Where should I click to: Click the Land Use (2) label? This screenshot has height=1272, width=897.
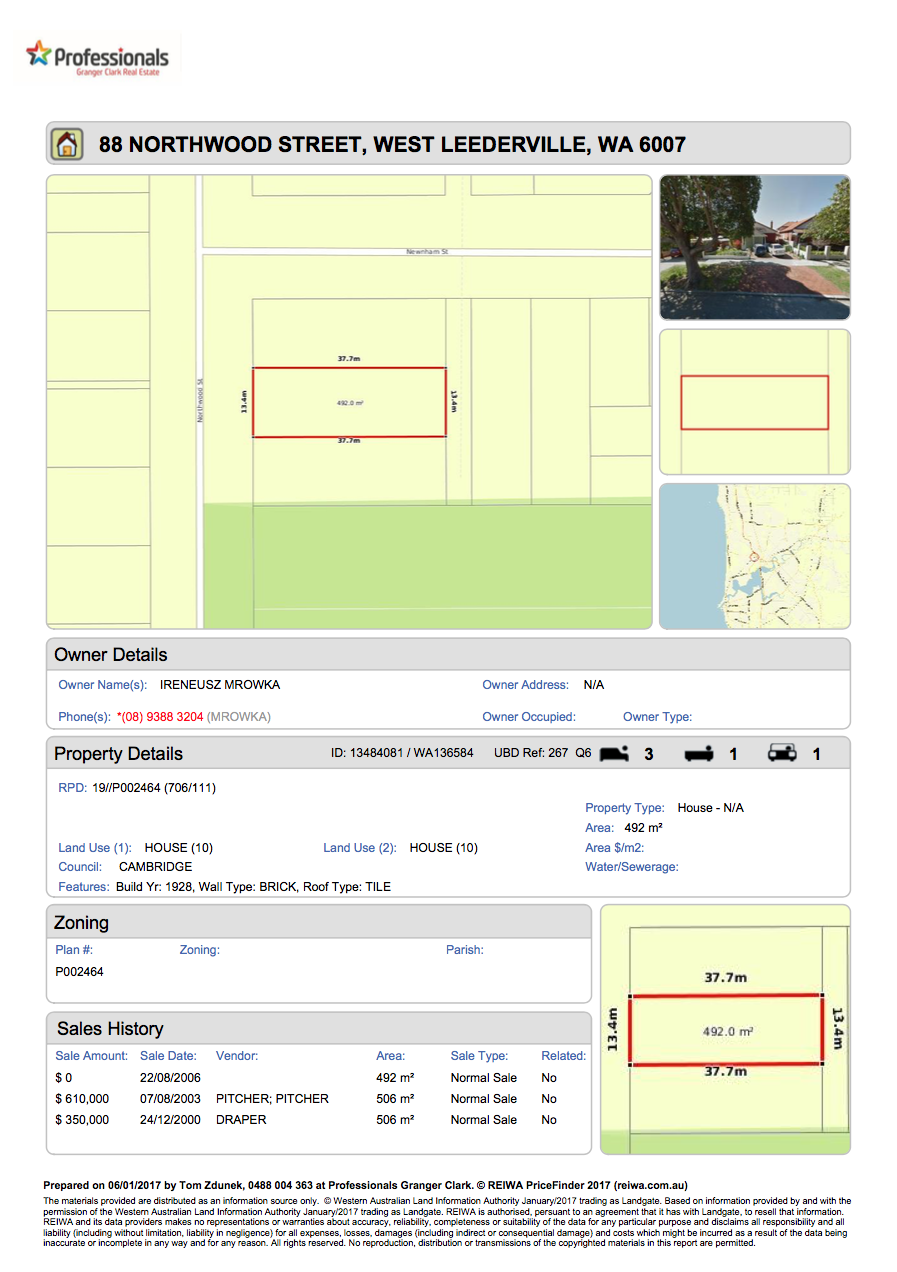tap(360, 848)
